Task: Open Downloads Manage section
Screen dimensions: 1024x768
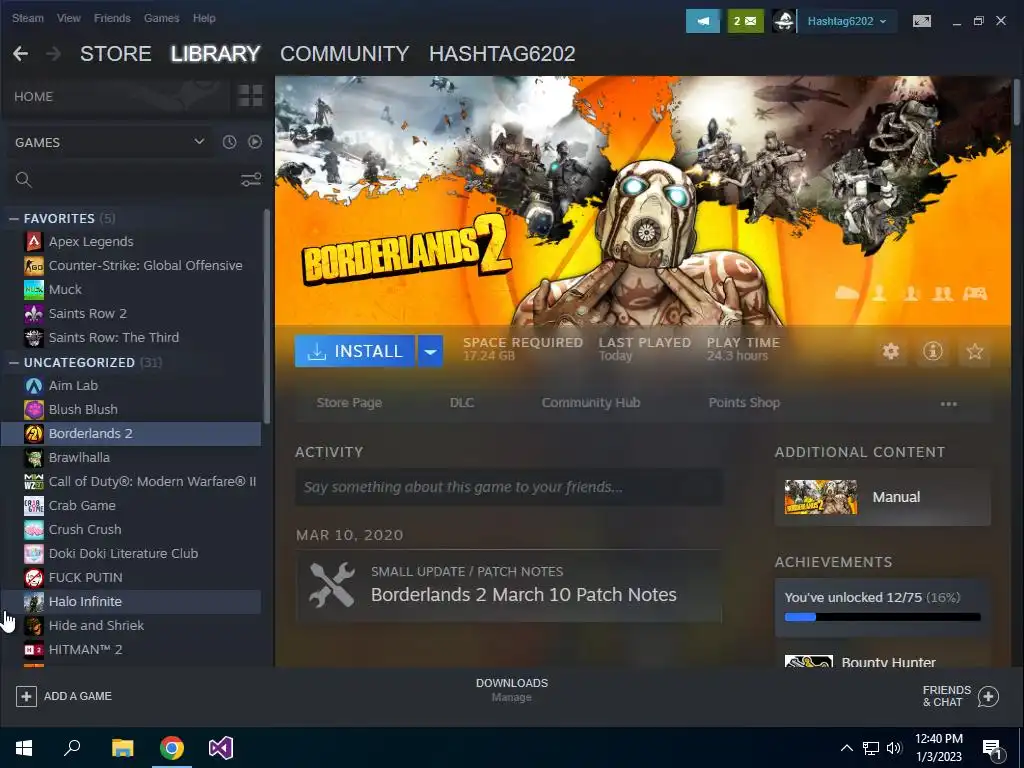Action: tap(512, 690)
